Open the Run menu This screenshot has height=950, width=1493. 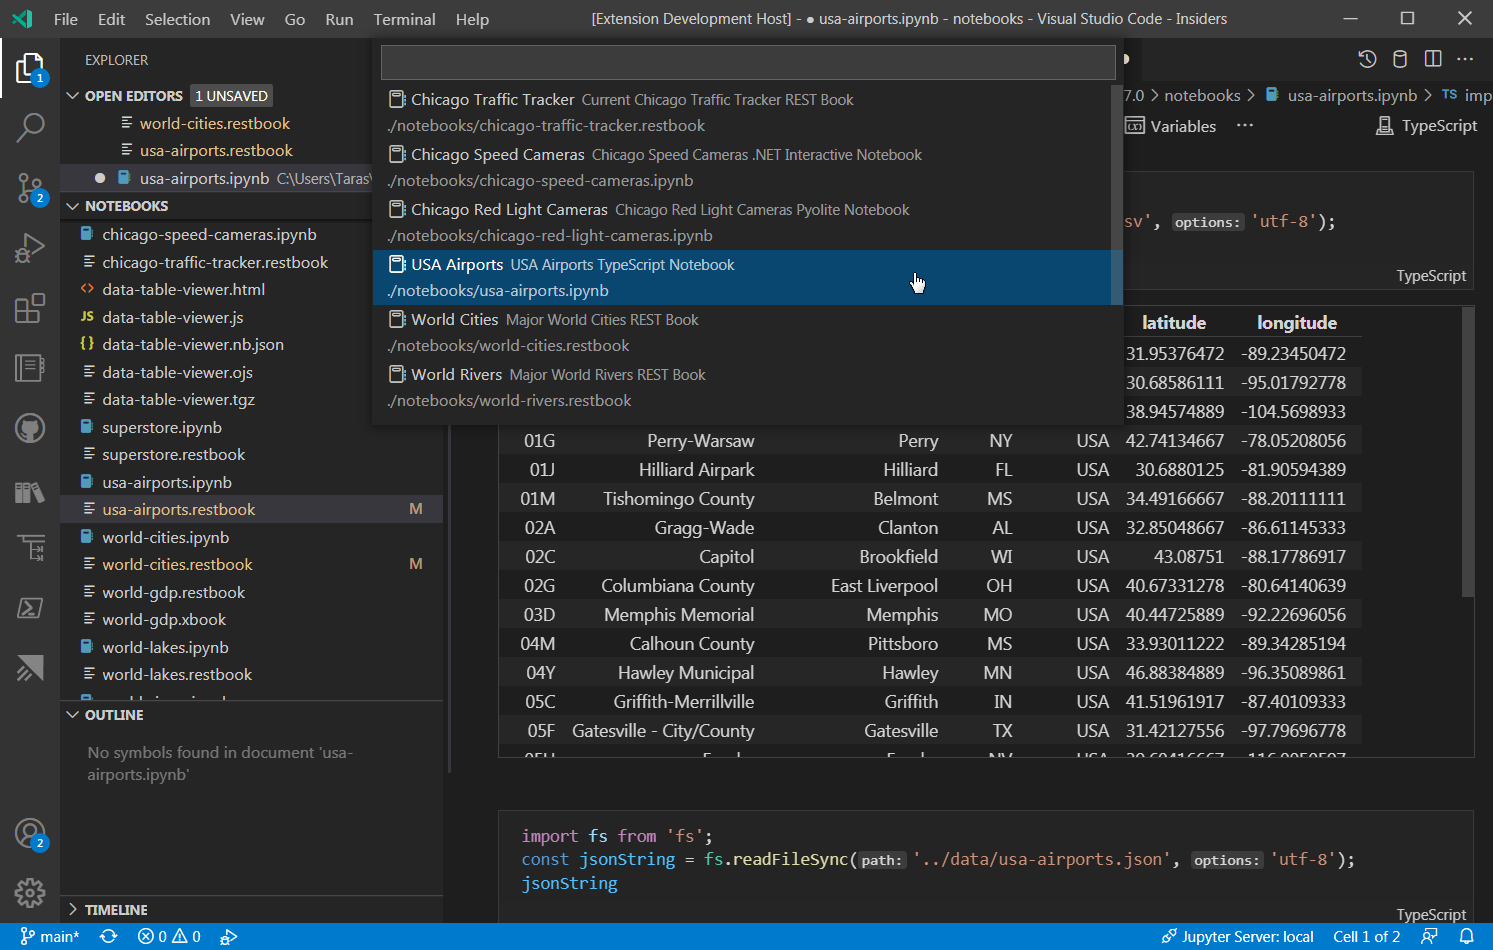pyautogui.click(x=339, y=19)
